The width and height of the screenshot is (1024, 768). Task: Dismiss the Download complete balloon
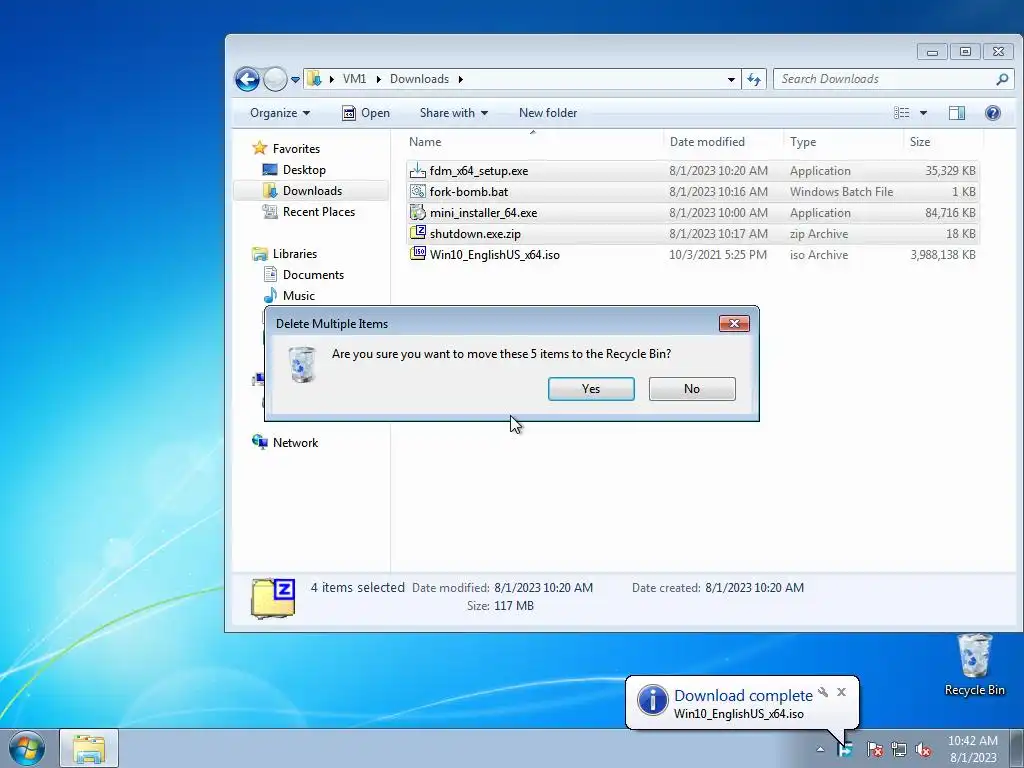pyautogui.click(x=841, y=692)
